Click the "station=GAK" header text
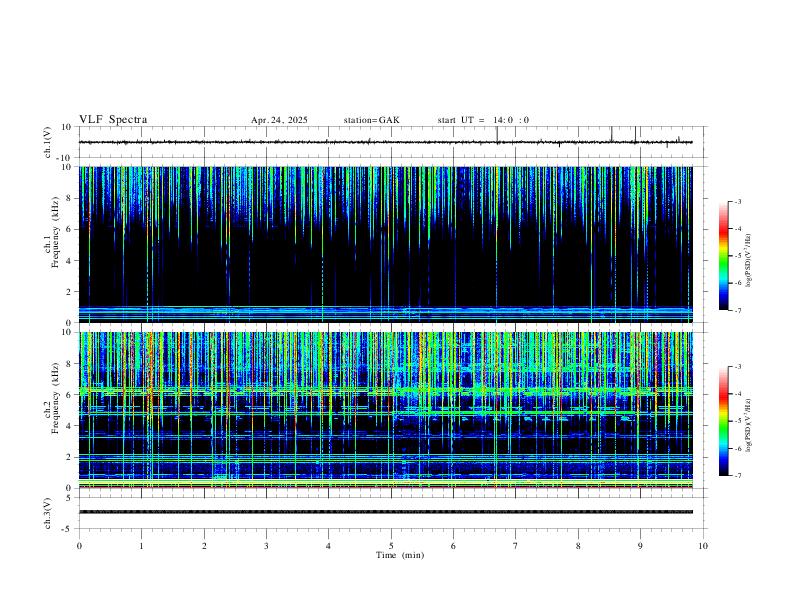Image resolution: width=792 pixels, height=612 pixels. [x=372, y=120]
